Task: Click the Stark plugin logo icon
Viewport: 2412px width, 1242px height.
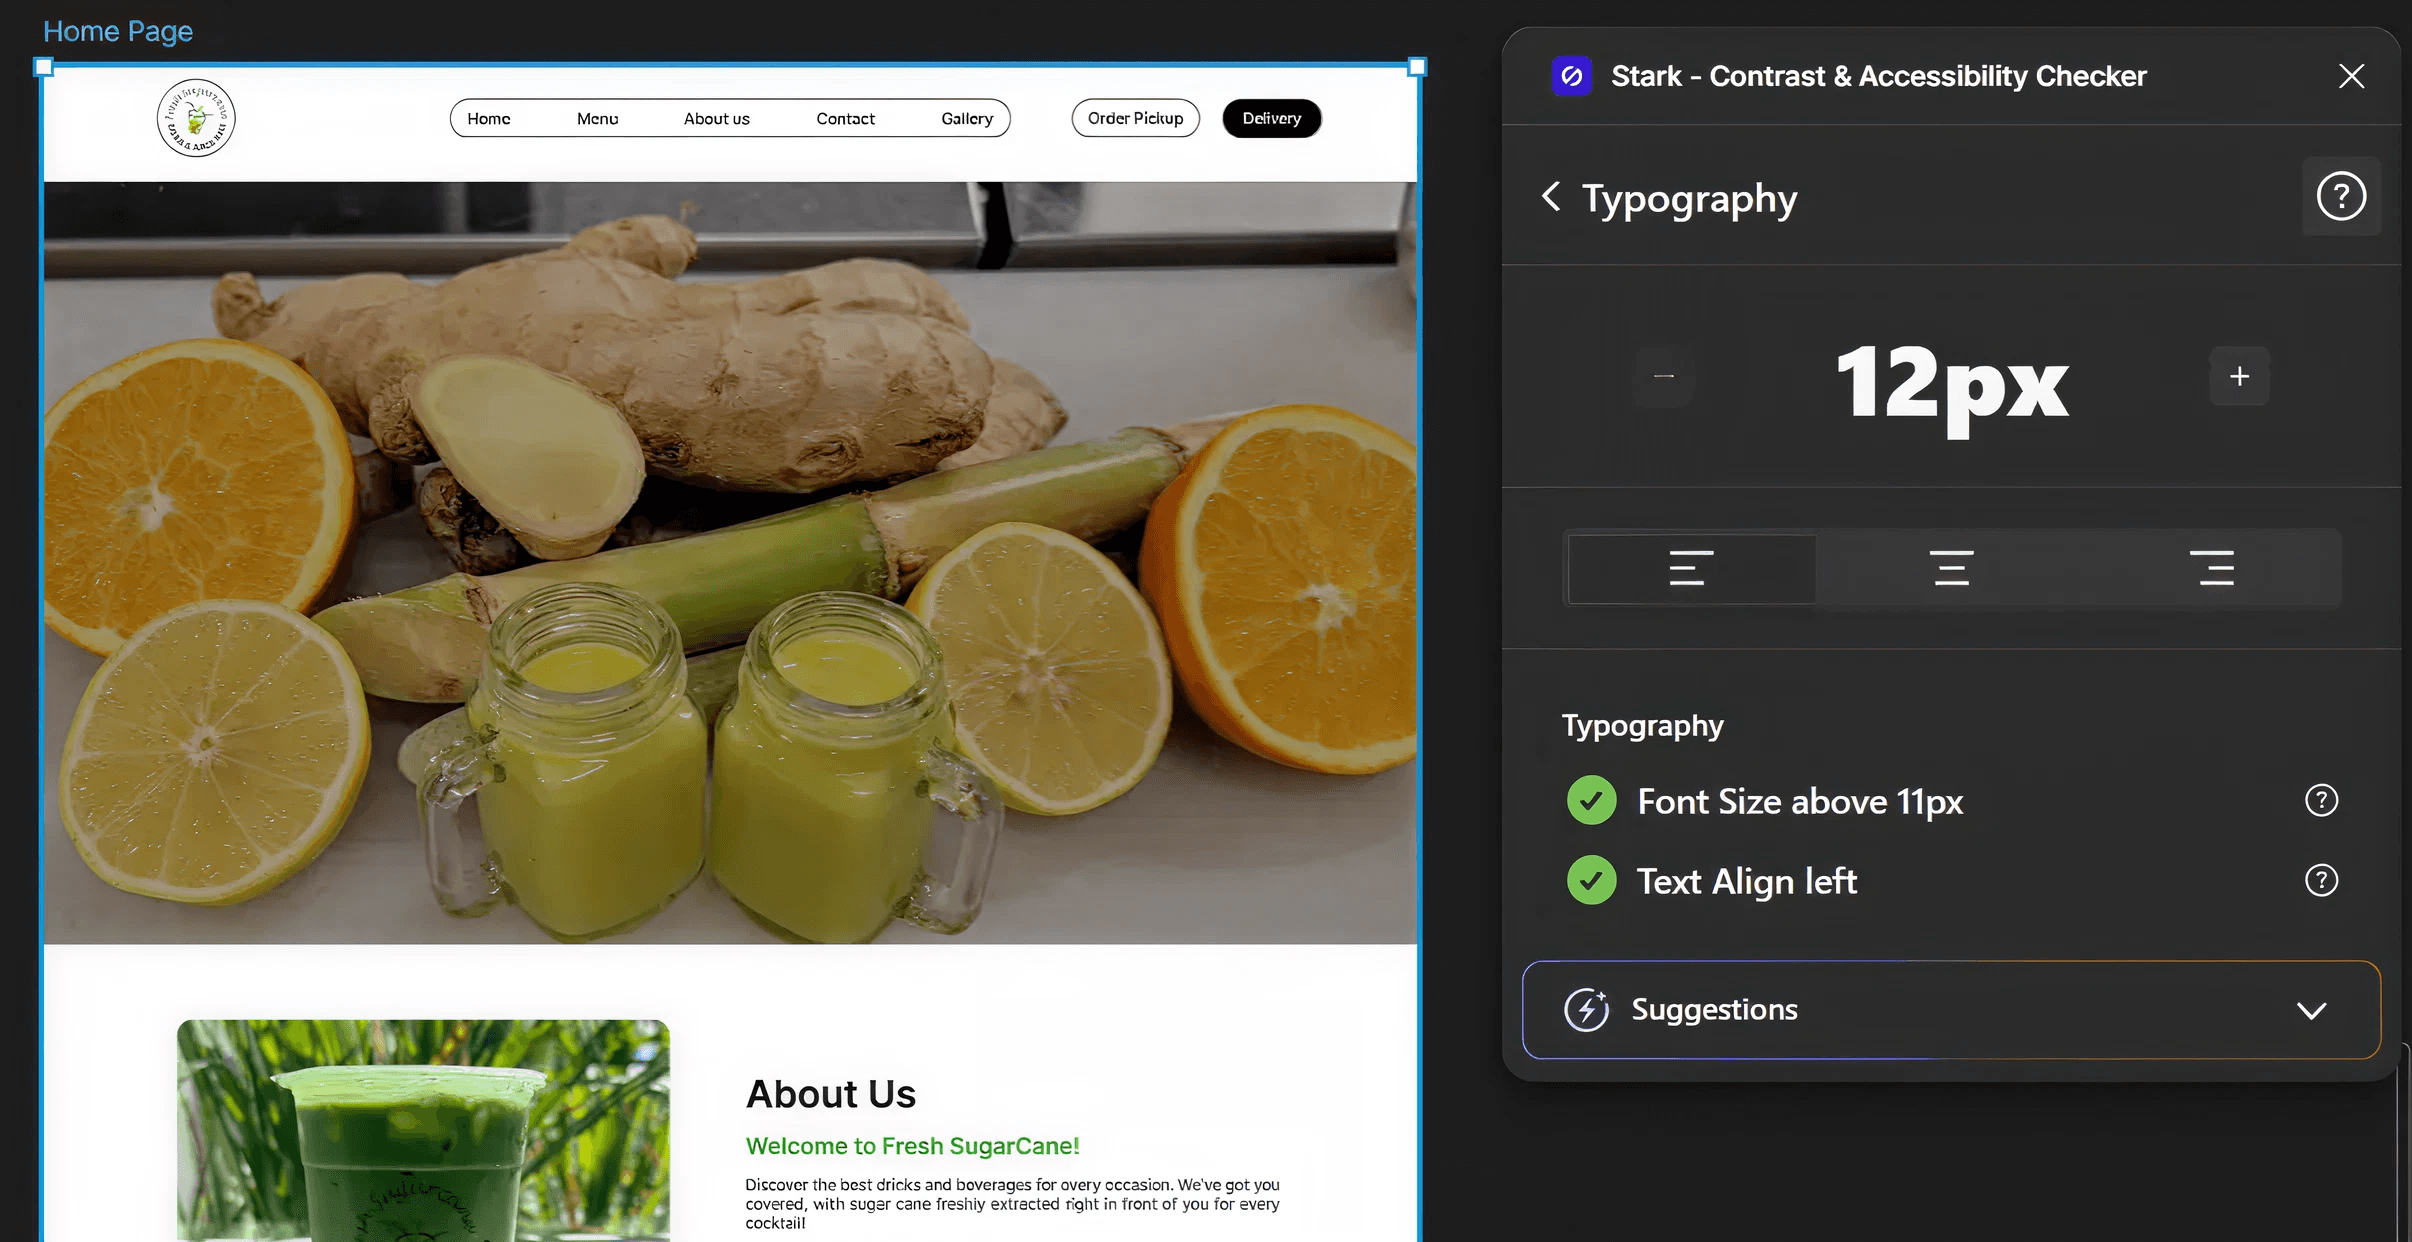Action: click(x=1571, y=76)
